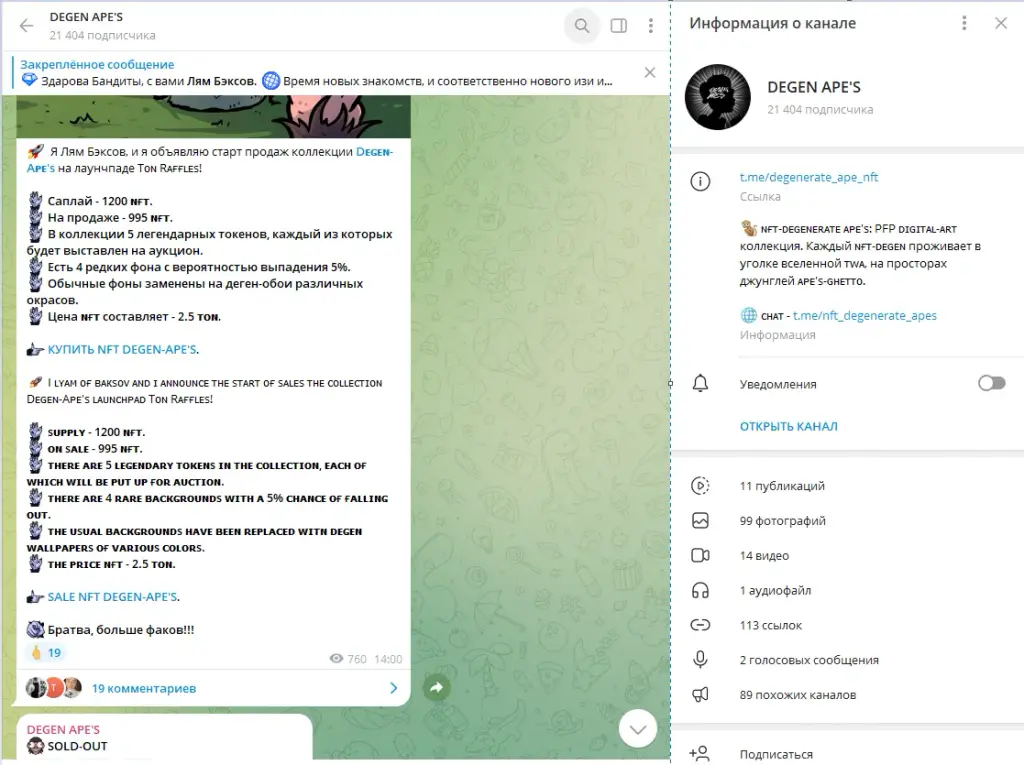This screenshot has height=765, width=1024.
Task: Forward the post with the share arrow
Action: (x=436, y=687)
